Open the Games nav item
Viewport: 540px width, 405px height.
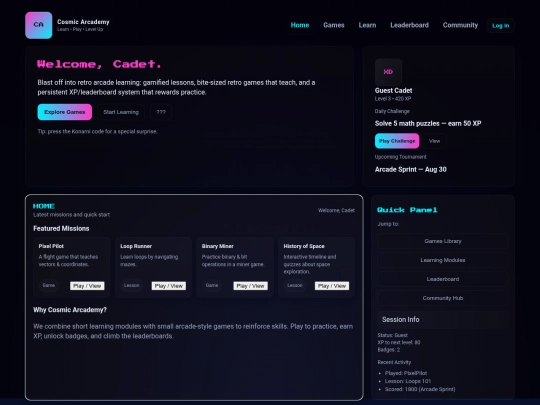(334, 25)
